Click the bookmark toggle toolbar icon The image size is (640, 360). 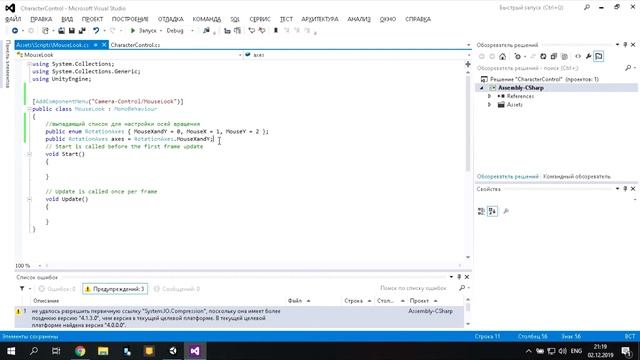click(x=276, y=31)
